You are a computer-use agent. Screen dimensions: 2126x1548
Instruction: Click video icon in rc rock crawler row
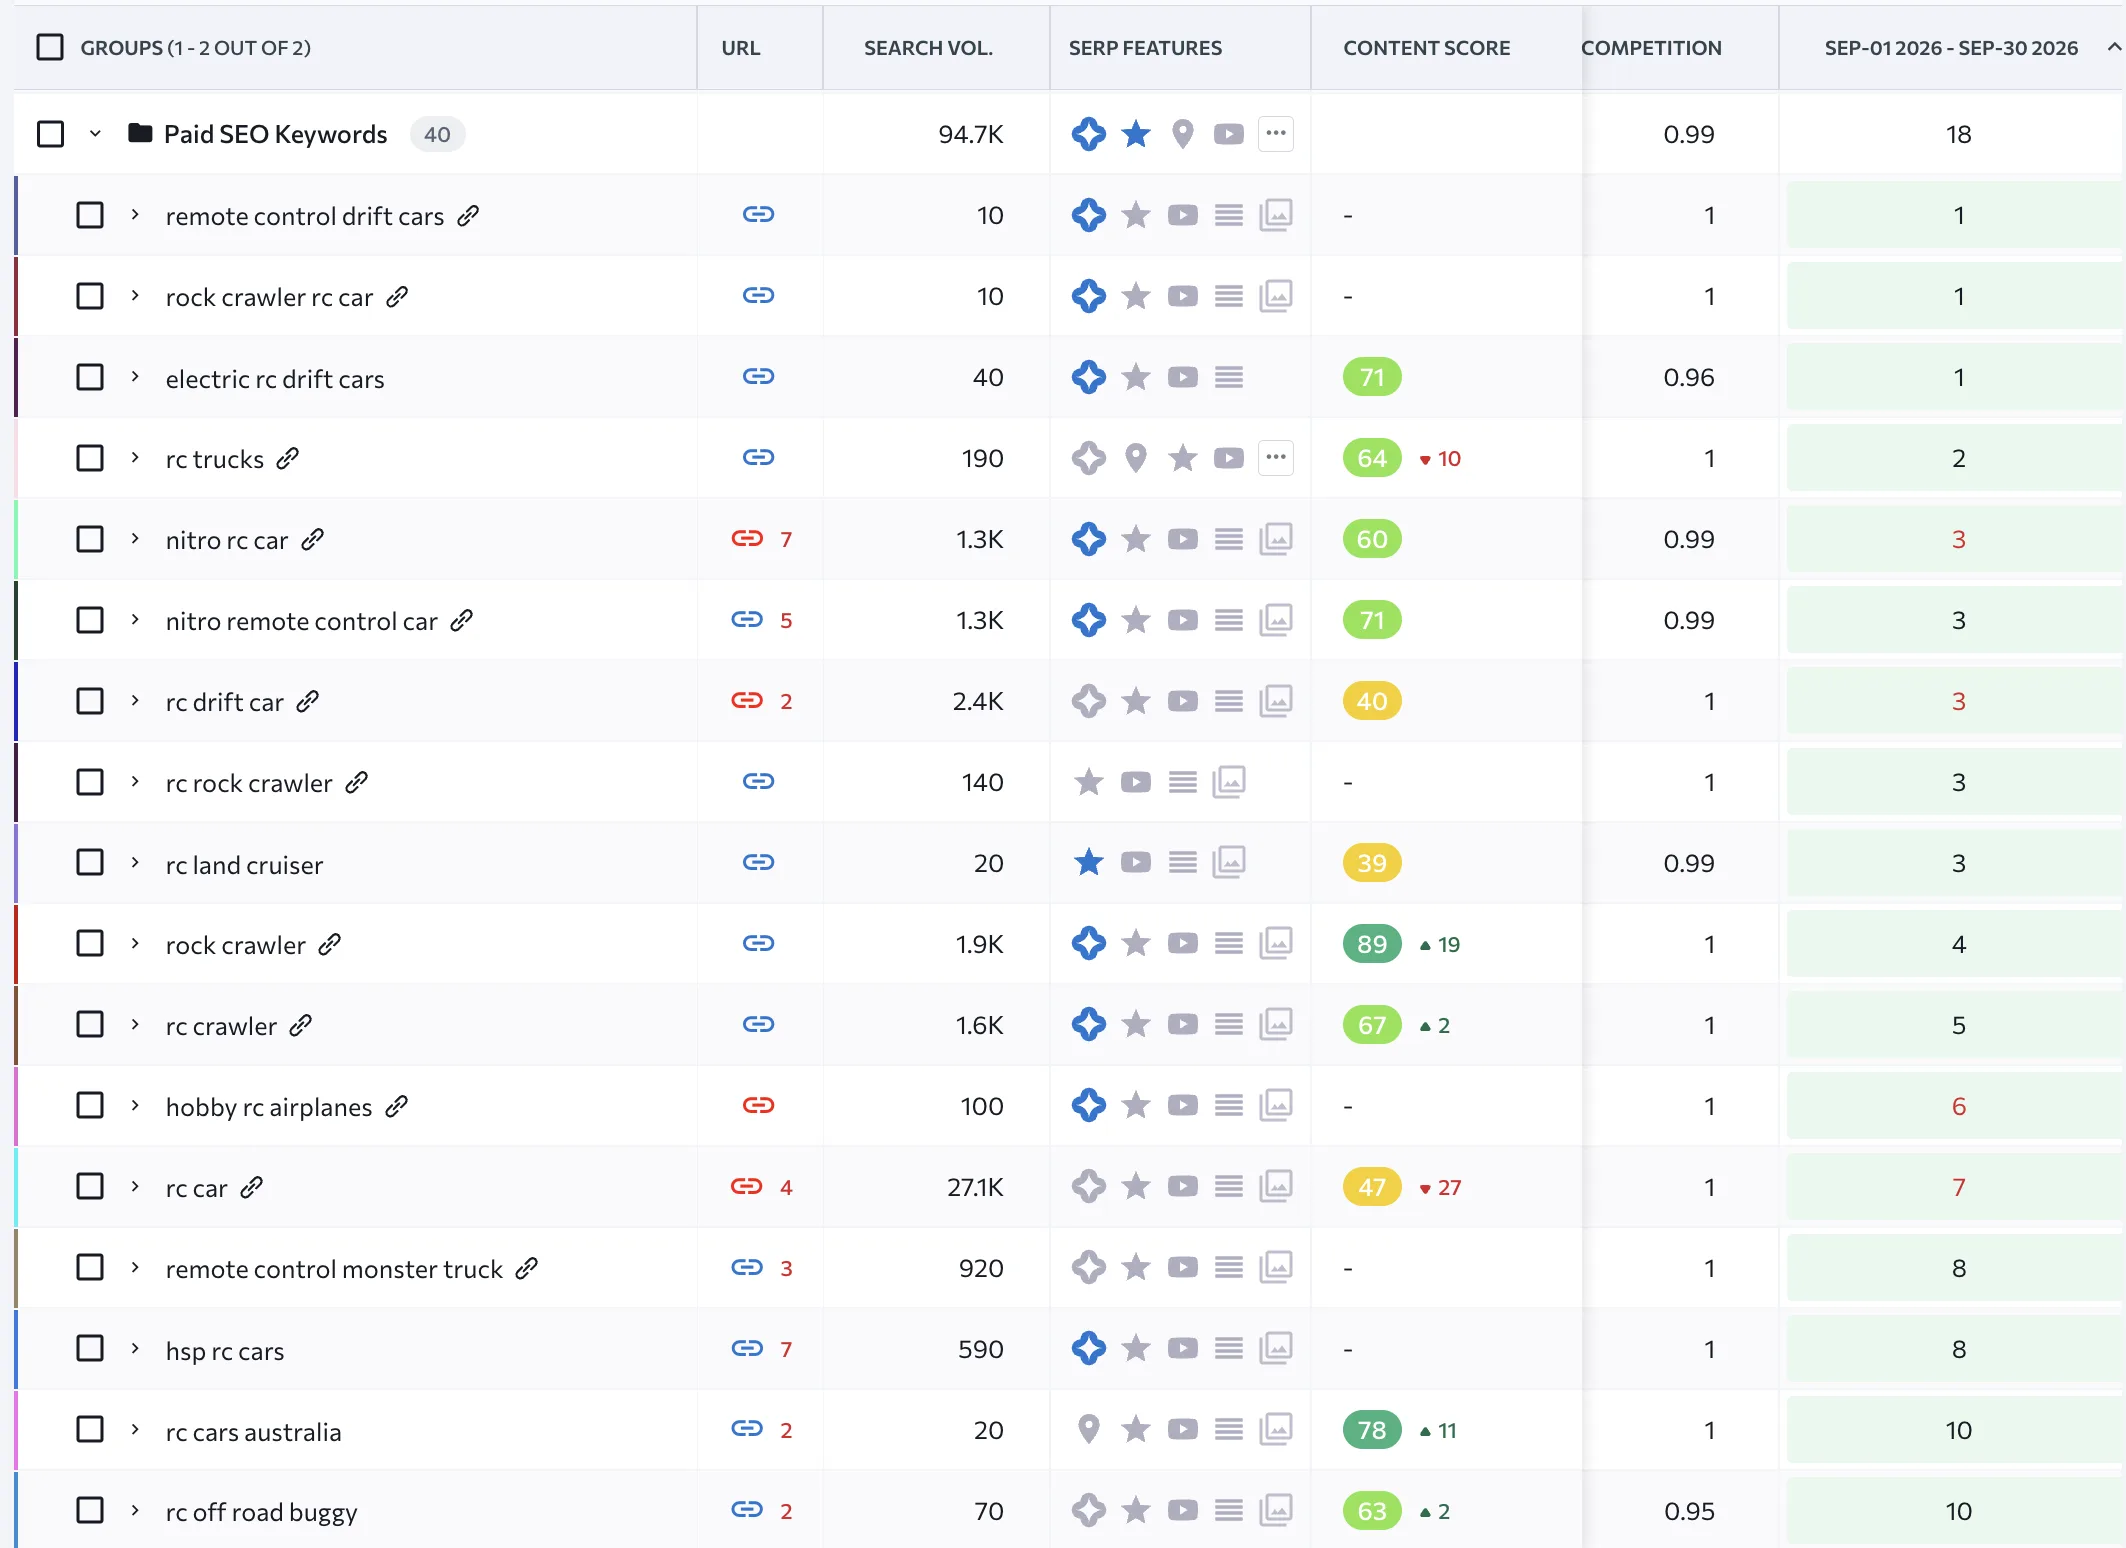[1135, 781]
